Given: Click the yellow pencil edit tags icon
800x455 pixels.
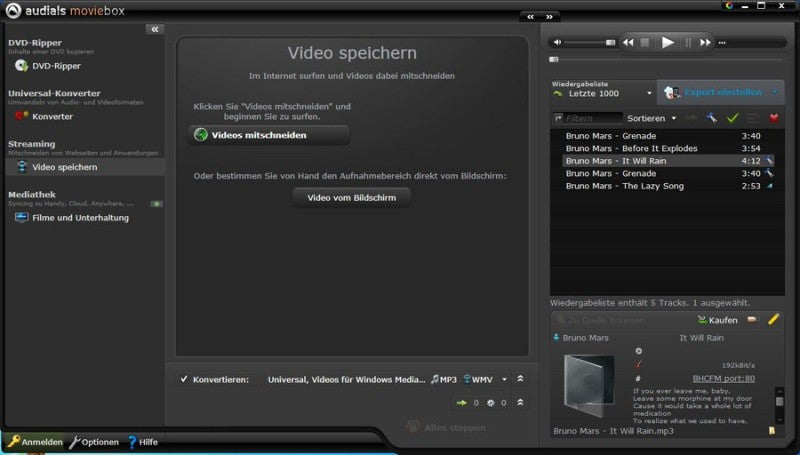Looking at the screenshot, I should point(773,319).
